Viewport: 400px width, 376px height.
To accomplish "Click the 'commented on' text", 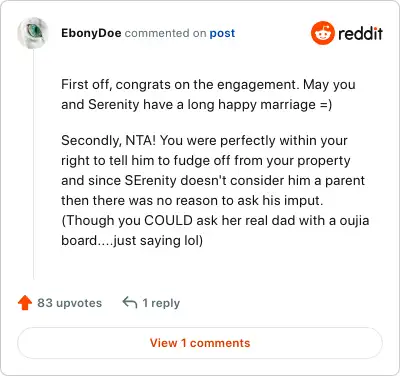I will point(165,33).
